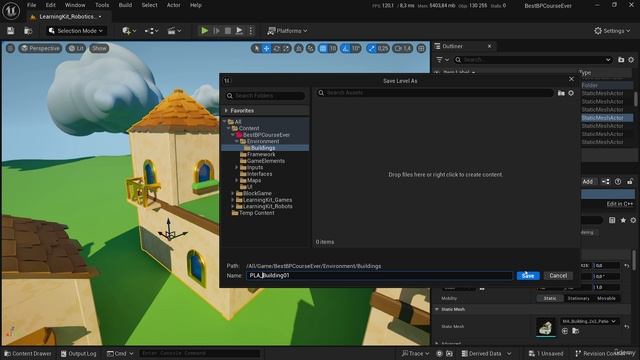This screenshot has height=360, width=640.
Task: Select the Framework folder in the tree
Action: tap(261, 154)
